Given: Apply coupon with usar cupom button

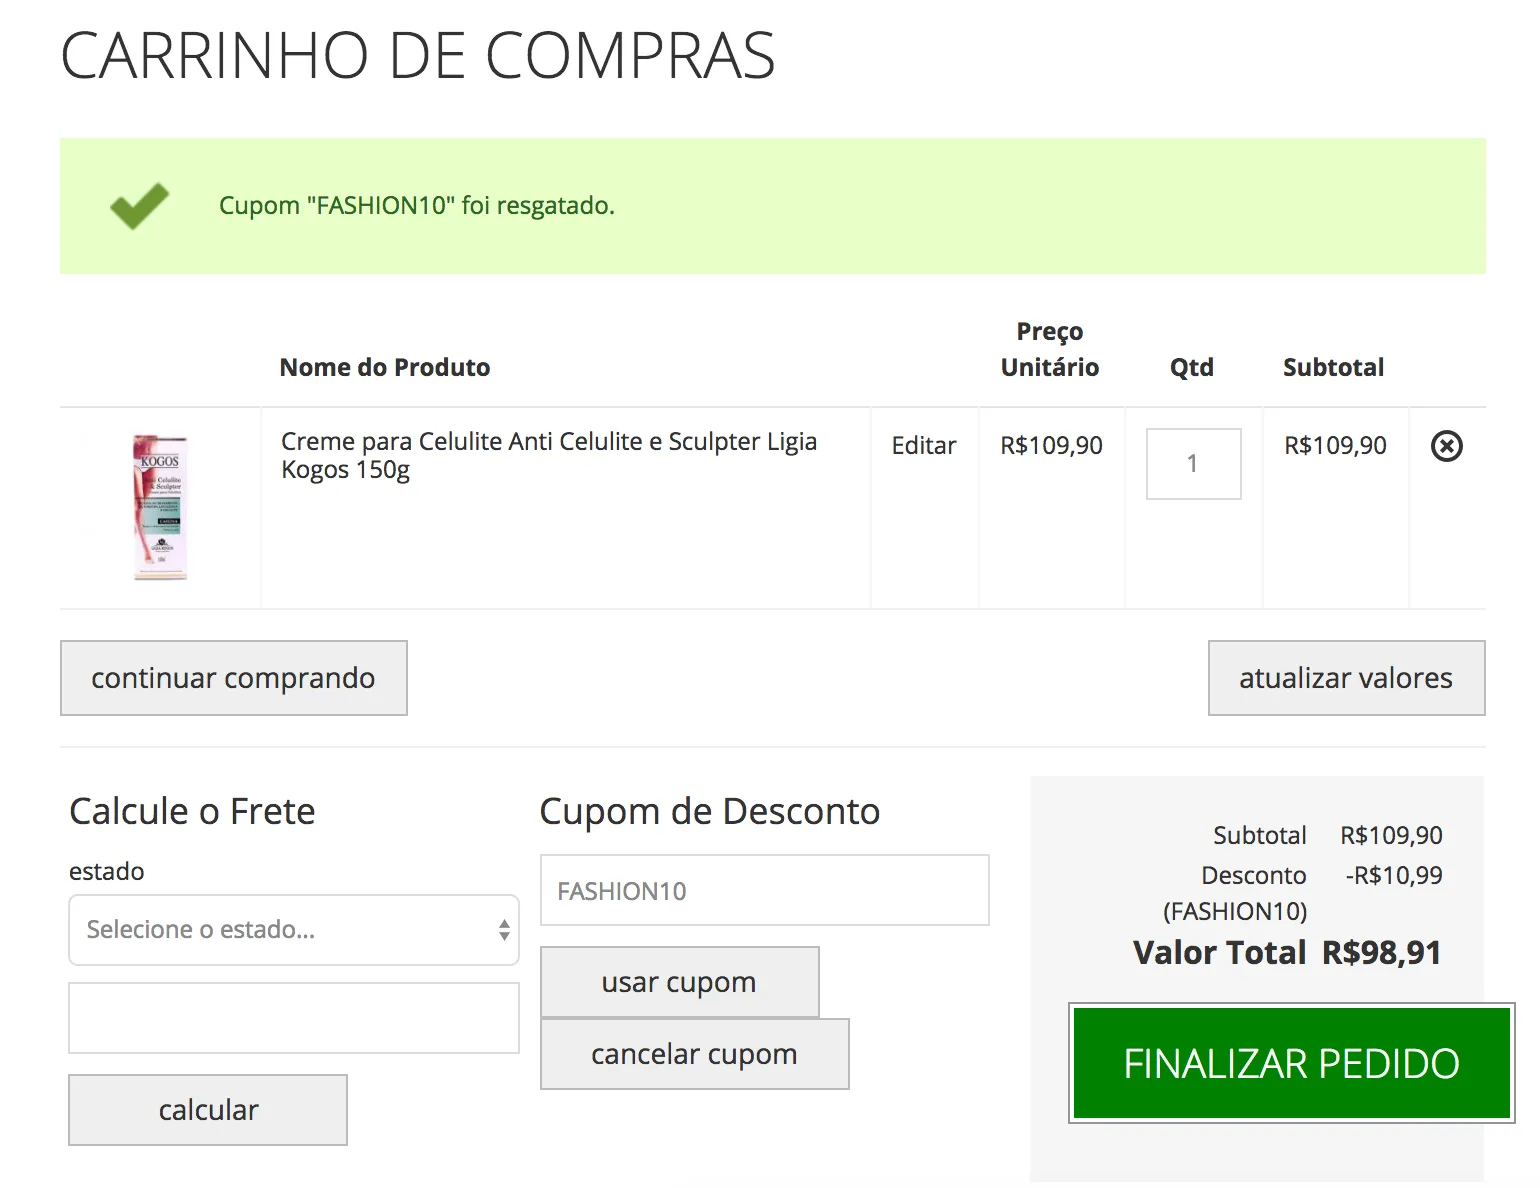Looking at the screenshot, I should click(x=680, y=982).
